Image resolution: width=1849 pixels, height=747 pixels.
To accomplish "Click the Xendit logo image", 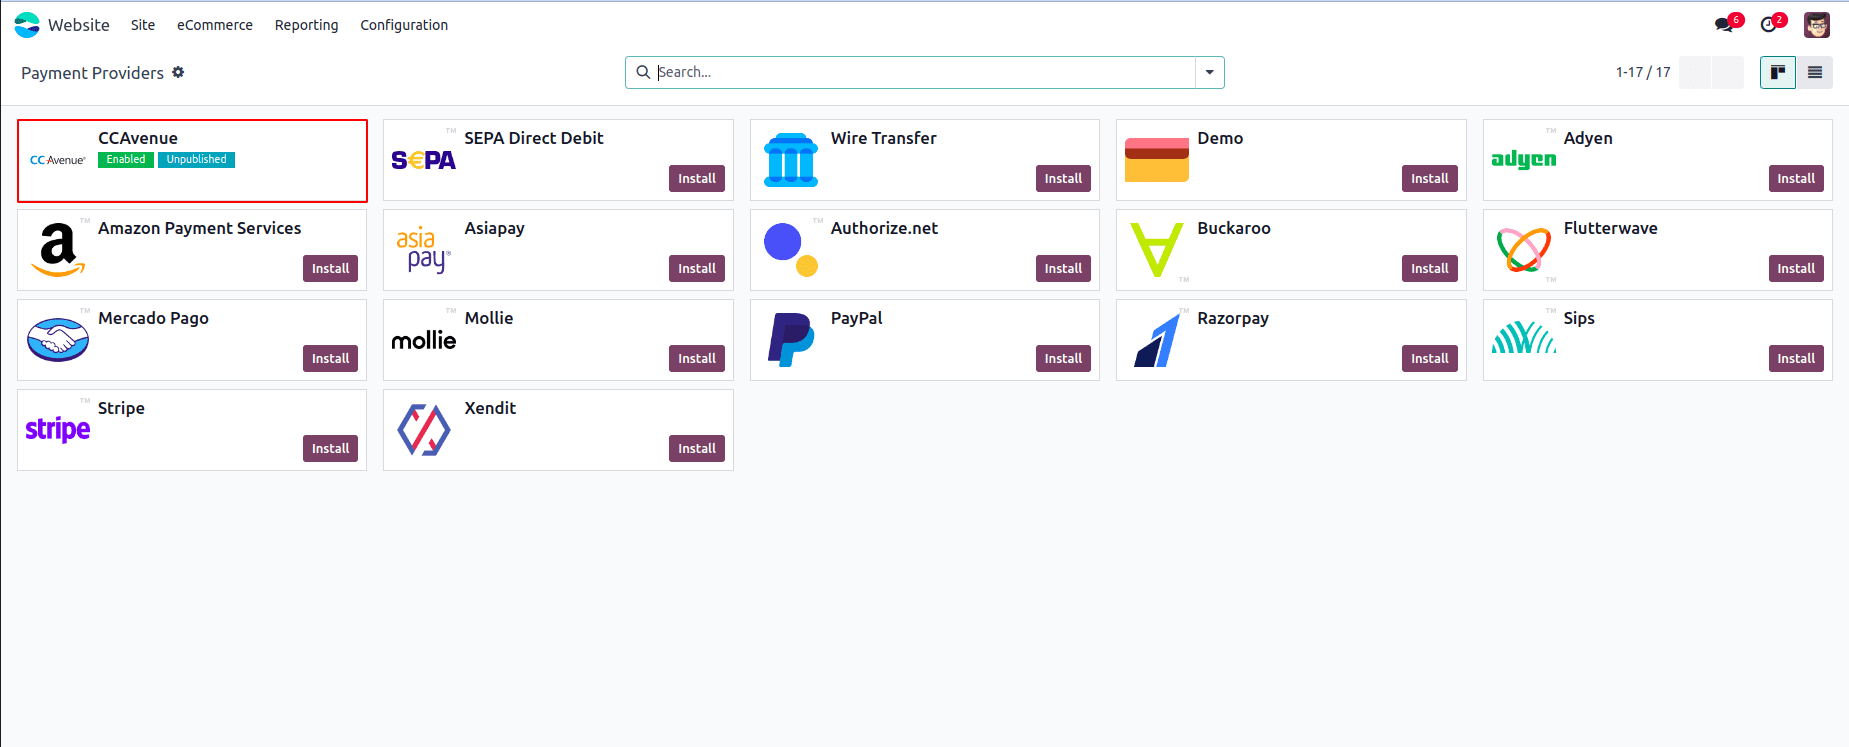I will (x=424, y=430).
